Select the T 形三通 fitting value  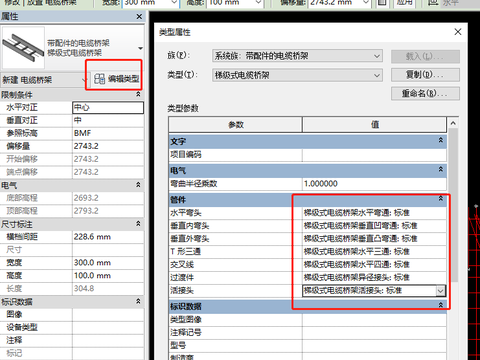click(x=374, y=252)
